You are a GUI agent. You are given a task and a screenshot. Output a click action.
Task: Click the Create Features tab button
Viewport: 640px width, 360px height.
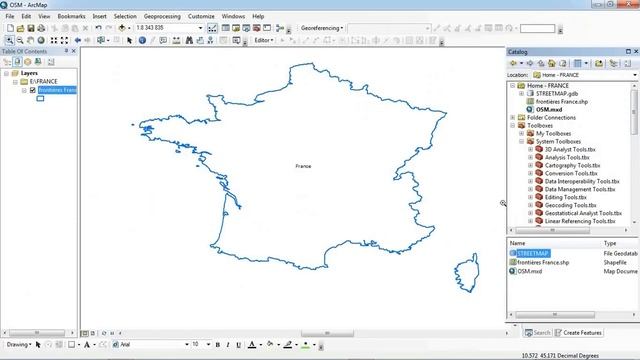[x=578, y=333]
